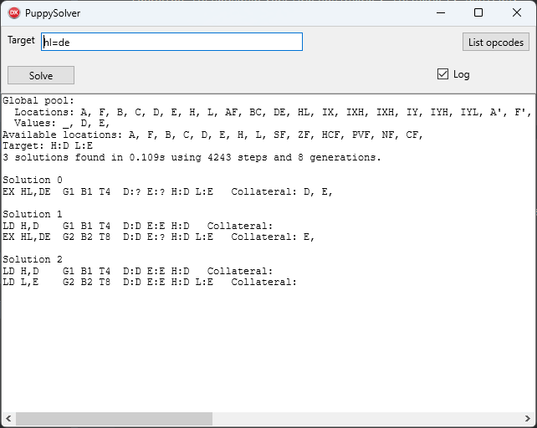Screen dimensions: 537x428
Task: Click 'EX HL,DE' instruction under Solution 1
Action: pyautogui.click(x=26, y=237)
